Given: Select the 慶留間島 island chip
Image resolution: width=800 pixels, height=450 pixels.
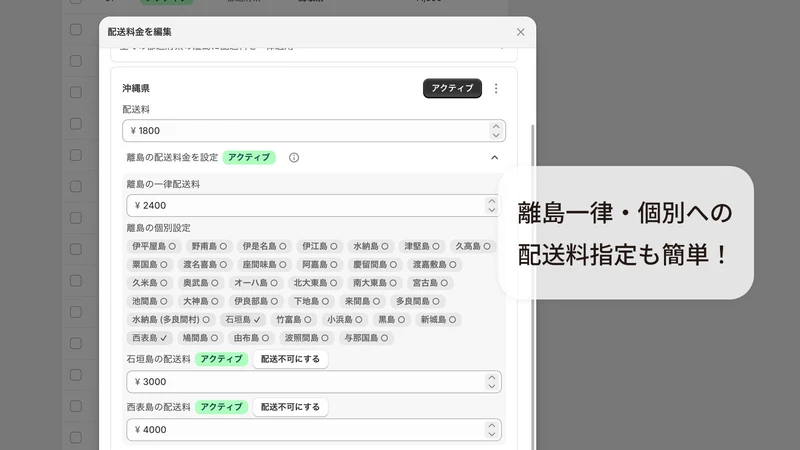Looking at the screenshot, I should [x=375, y=265].
